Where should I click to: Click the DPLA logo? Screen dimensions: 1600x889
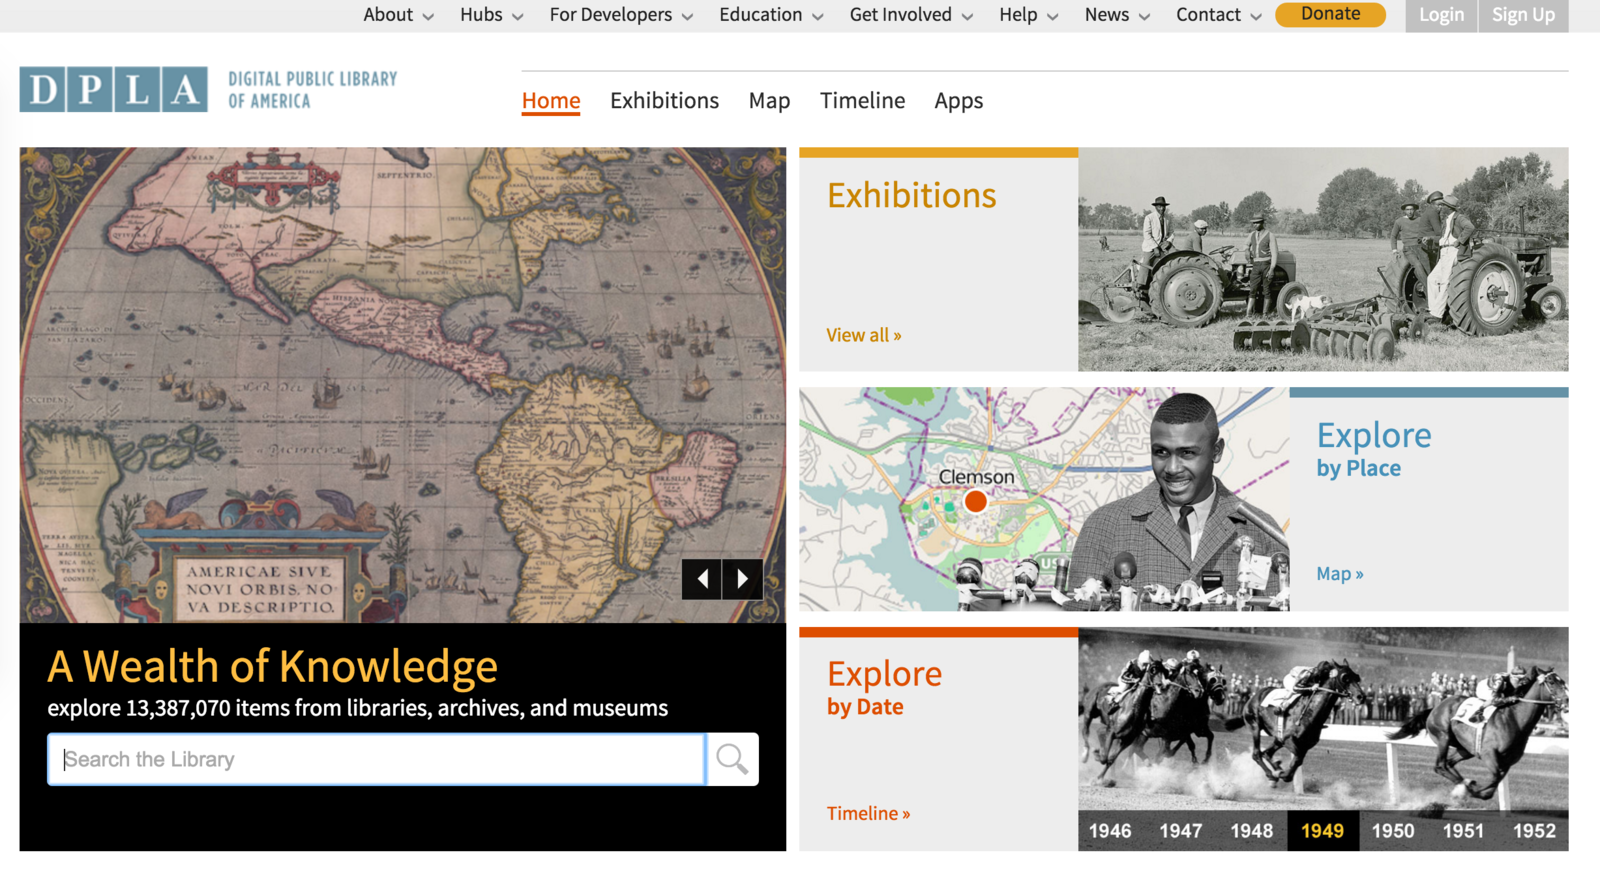click(113, 89)
